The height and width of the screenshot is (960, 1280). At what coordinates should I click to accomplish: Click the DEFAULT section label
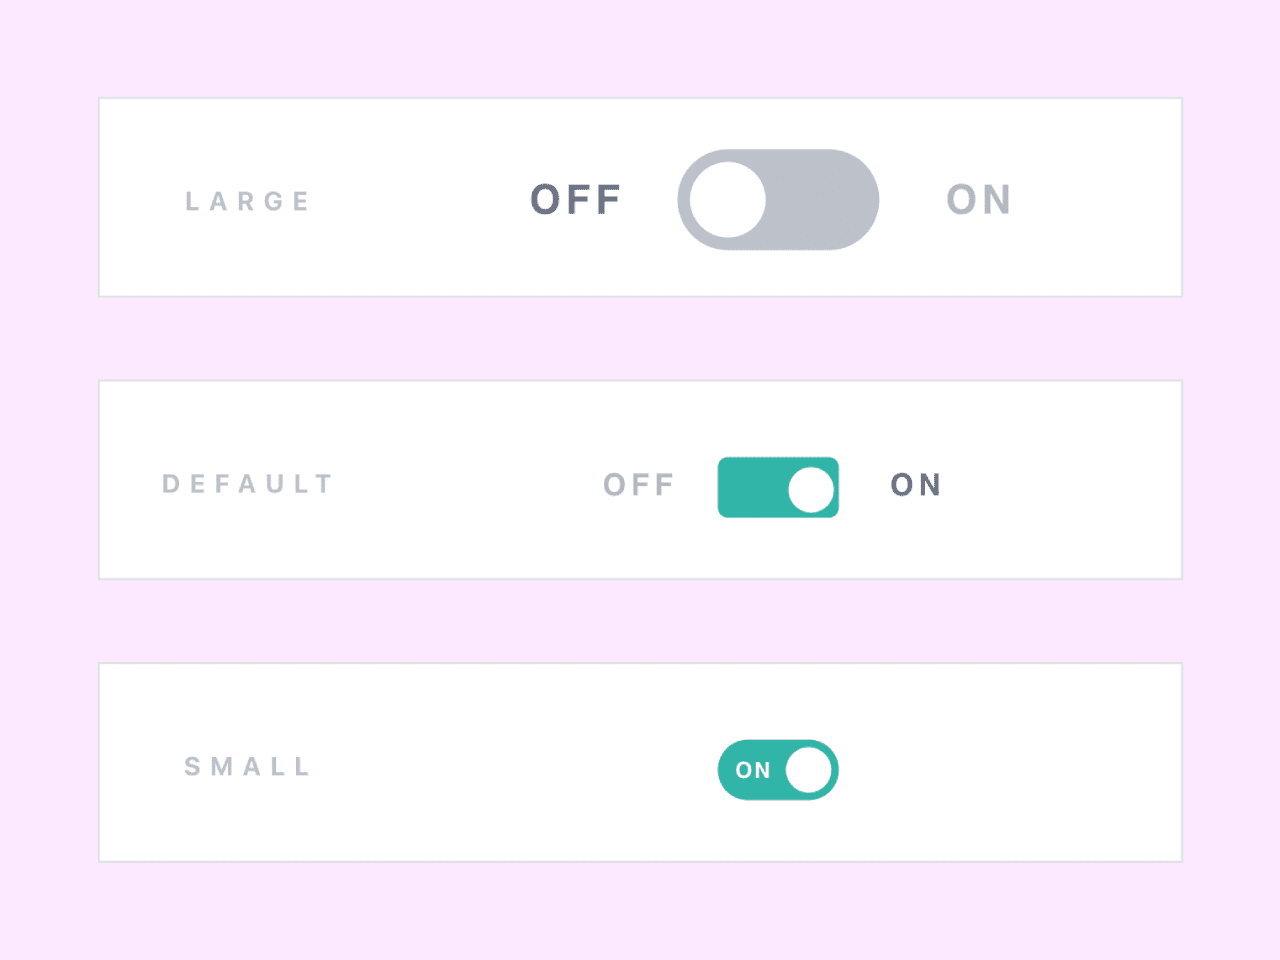pos(247,483)
